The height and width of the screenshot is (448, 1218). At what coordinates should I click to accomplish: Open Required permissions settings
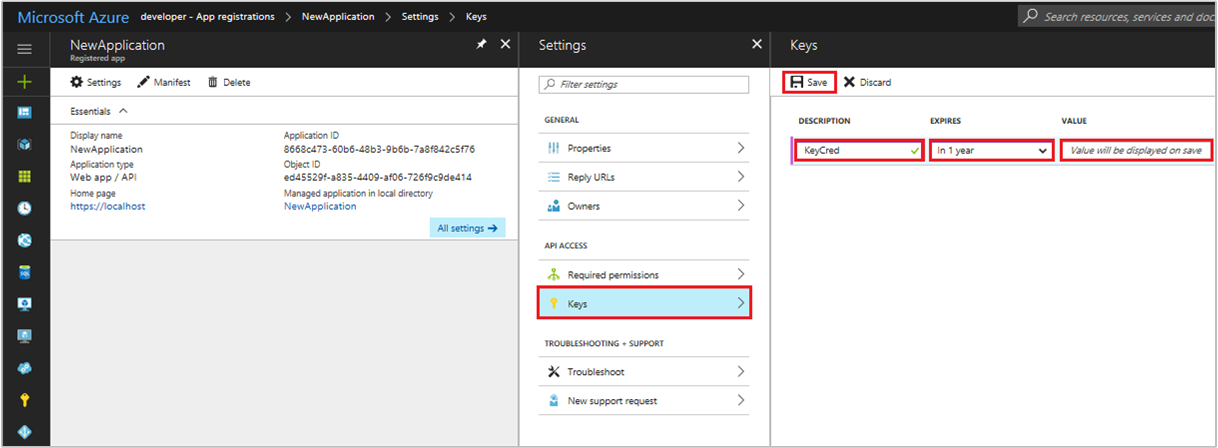point(644,274)
